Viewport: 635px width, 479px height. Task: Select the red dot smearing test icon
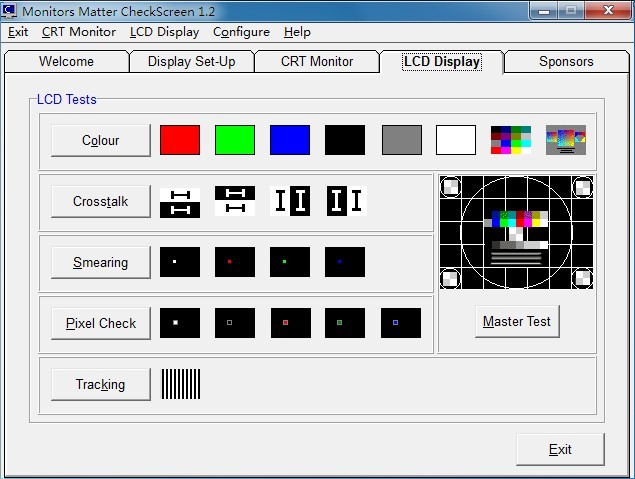click(x=235, y=262)
